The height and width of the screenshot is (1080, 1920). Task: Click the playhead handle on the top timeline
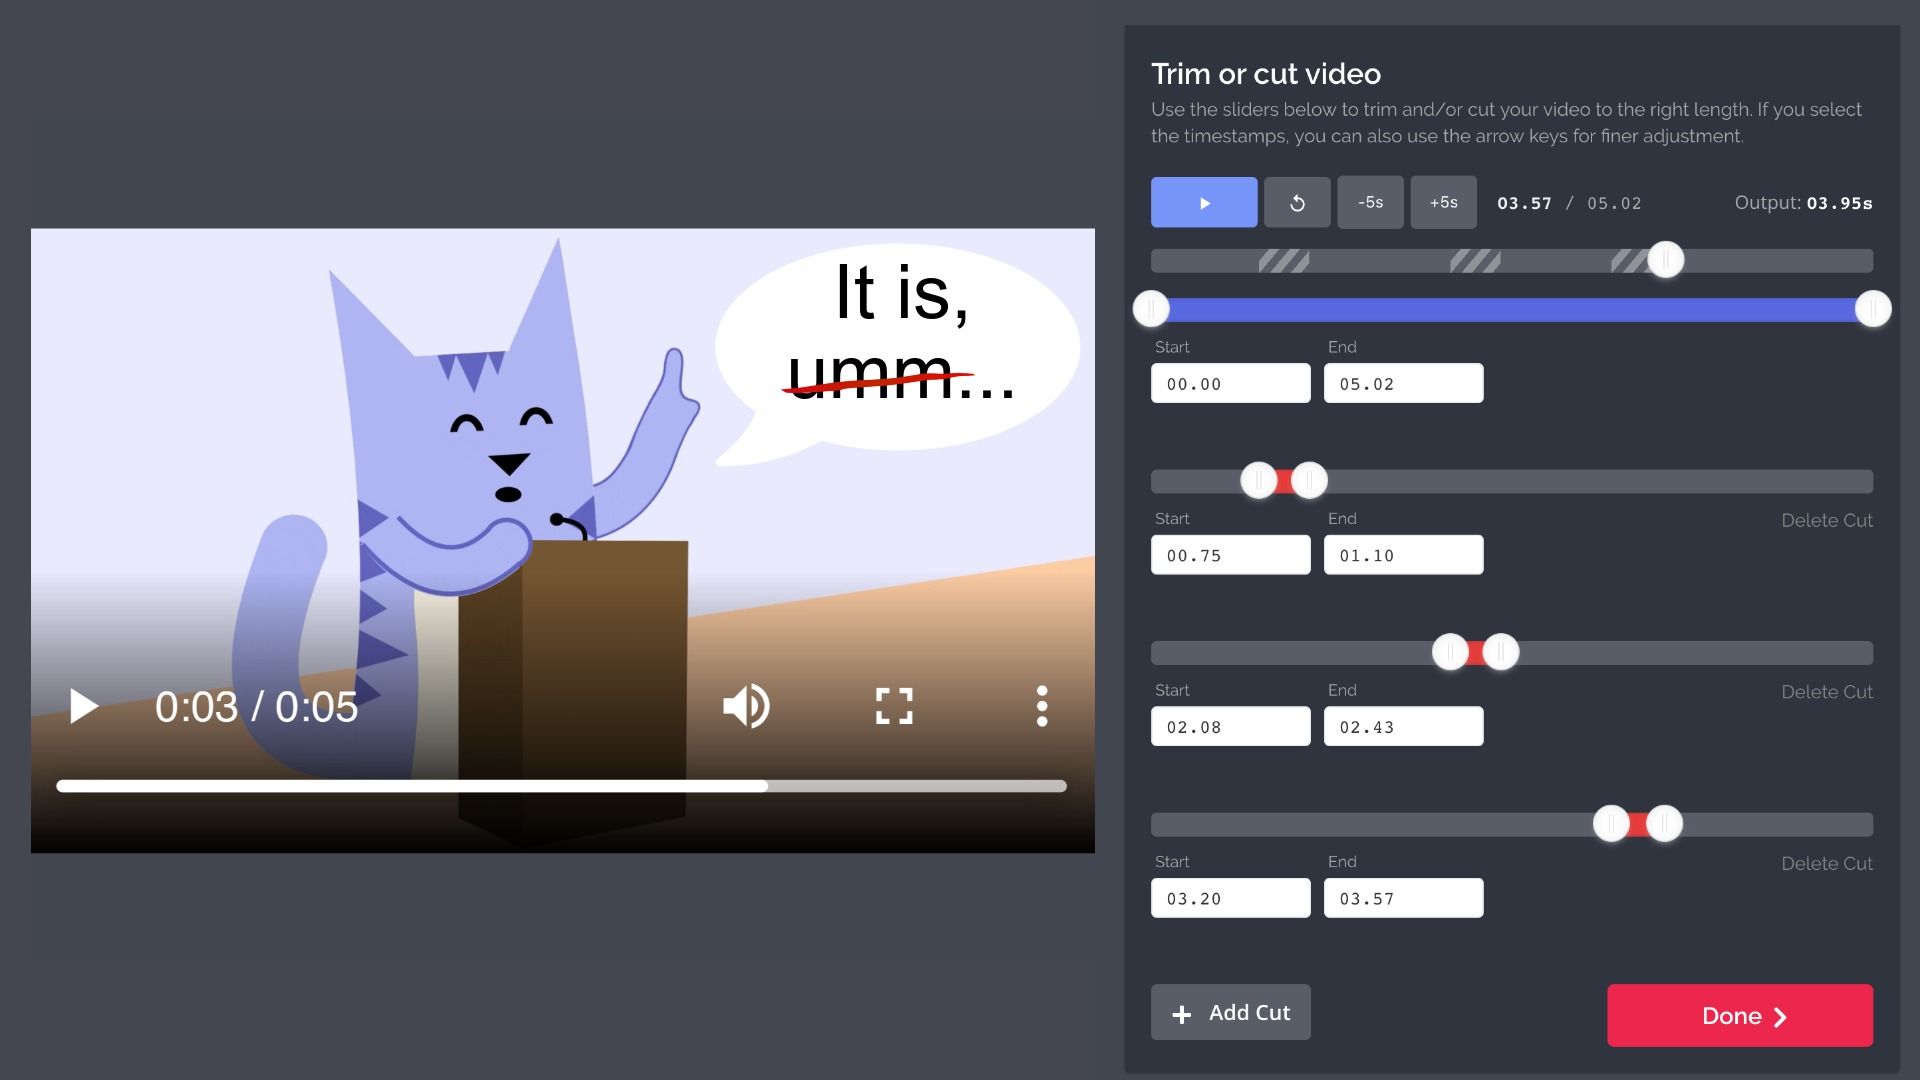(1665, 259)
